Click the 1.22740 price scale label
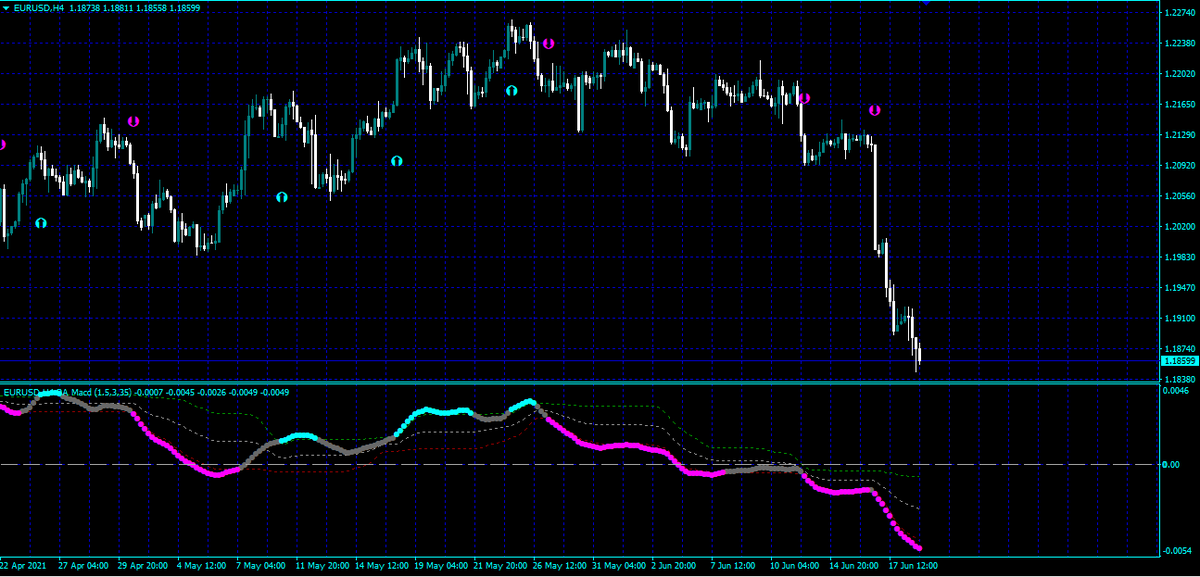This screenshot has height=577, width=1200. click(1180, 12)
